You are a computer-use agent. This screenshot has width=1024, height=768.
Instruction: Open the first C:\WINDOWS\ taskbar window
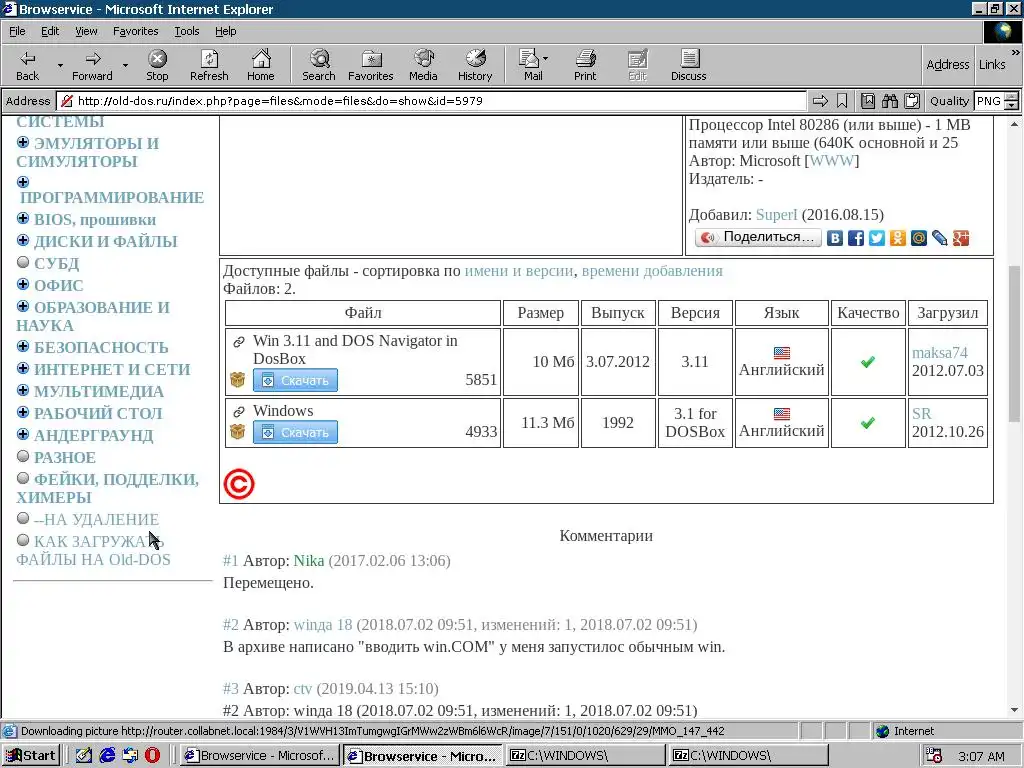(584, 756)
